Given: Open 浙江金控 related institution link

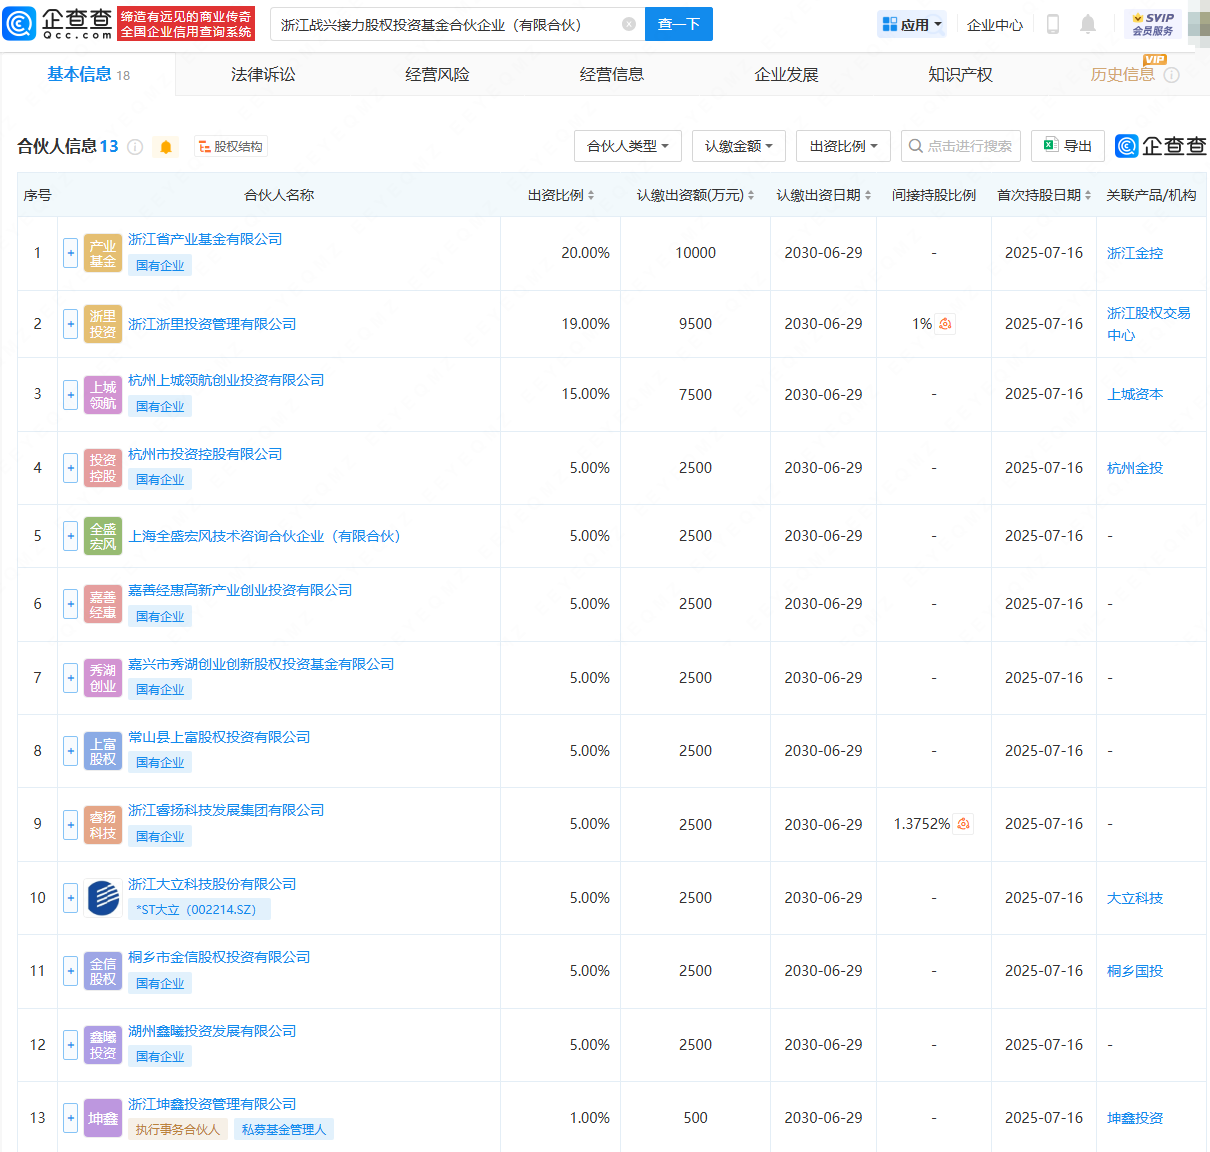Looking at the screenshot, I should click(1135, 254).
